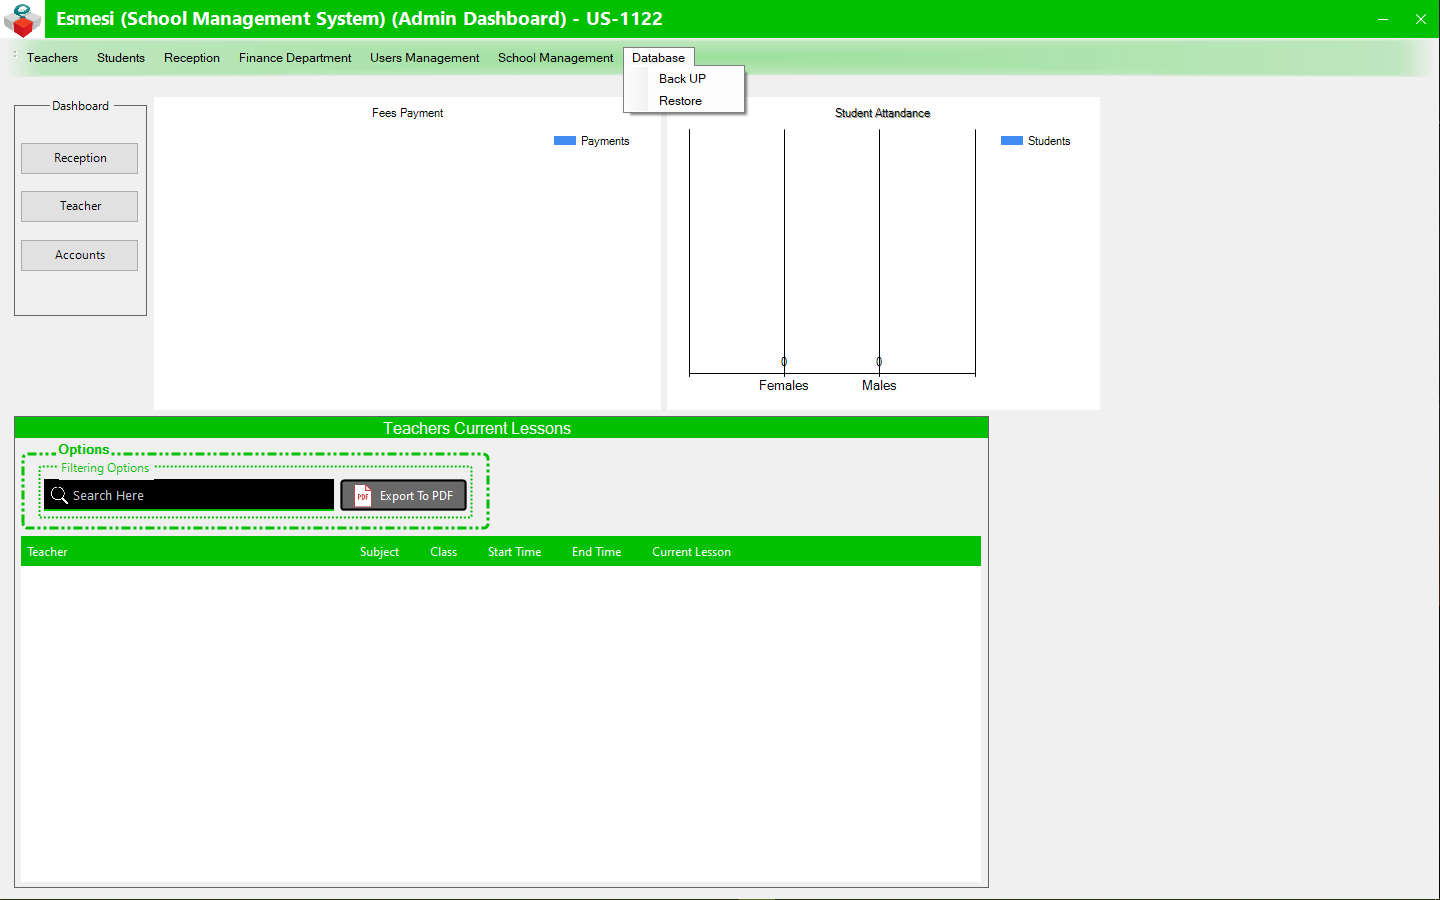Sort by the Subject column header
1440x900 pixels.
(x=379, y=552)
